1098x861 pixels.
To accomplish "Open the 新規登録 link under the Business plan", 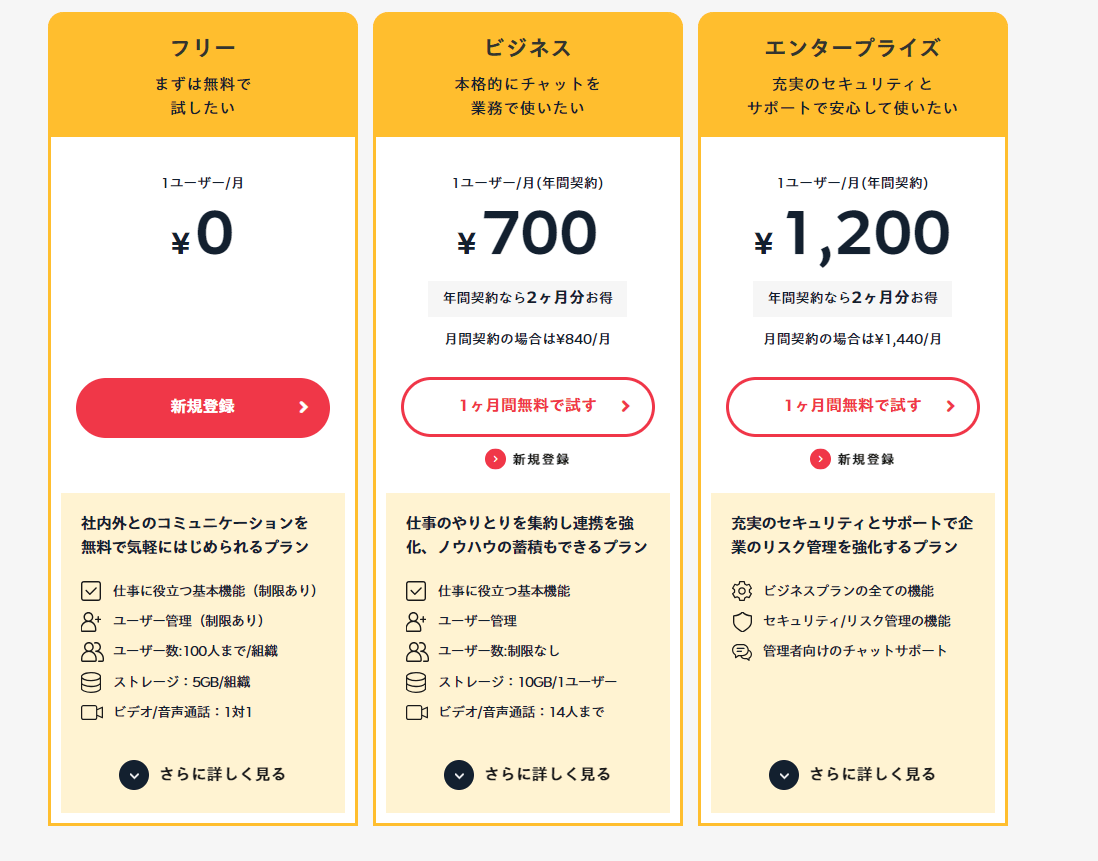I will click(528, 459).
